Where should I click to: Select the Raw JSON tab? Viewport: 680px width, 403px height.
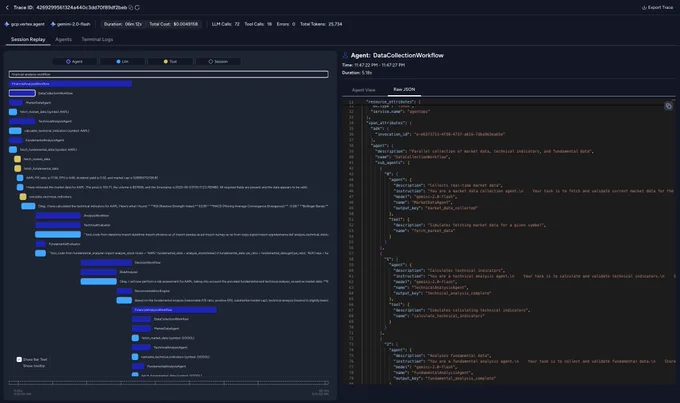click(x=404, y=89)
